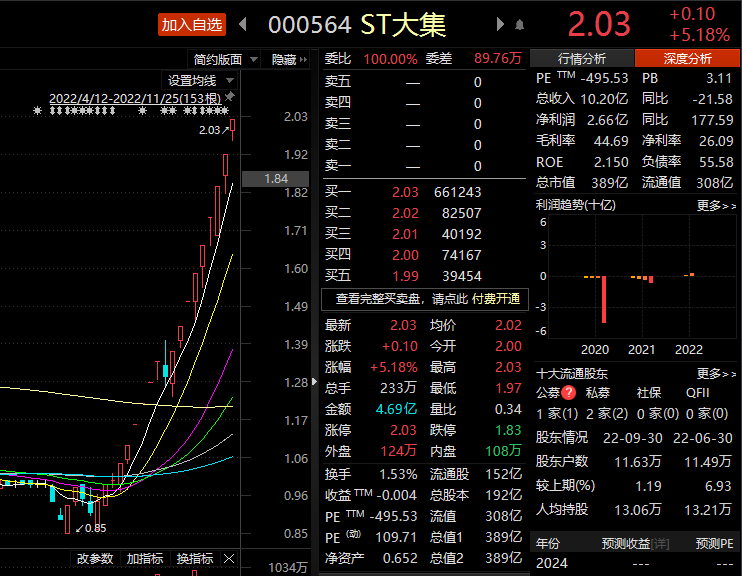The width and height of the screenshot is (742, 576).
Task: Click the 毛利率 44.69 value
Action: [611, 141]
